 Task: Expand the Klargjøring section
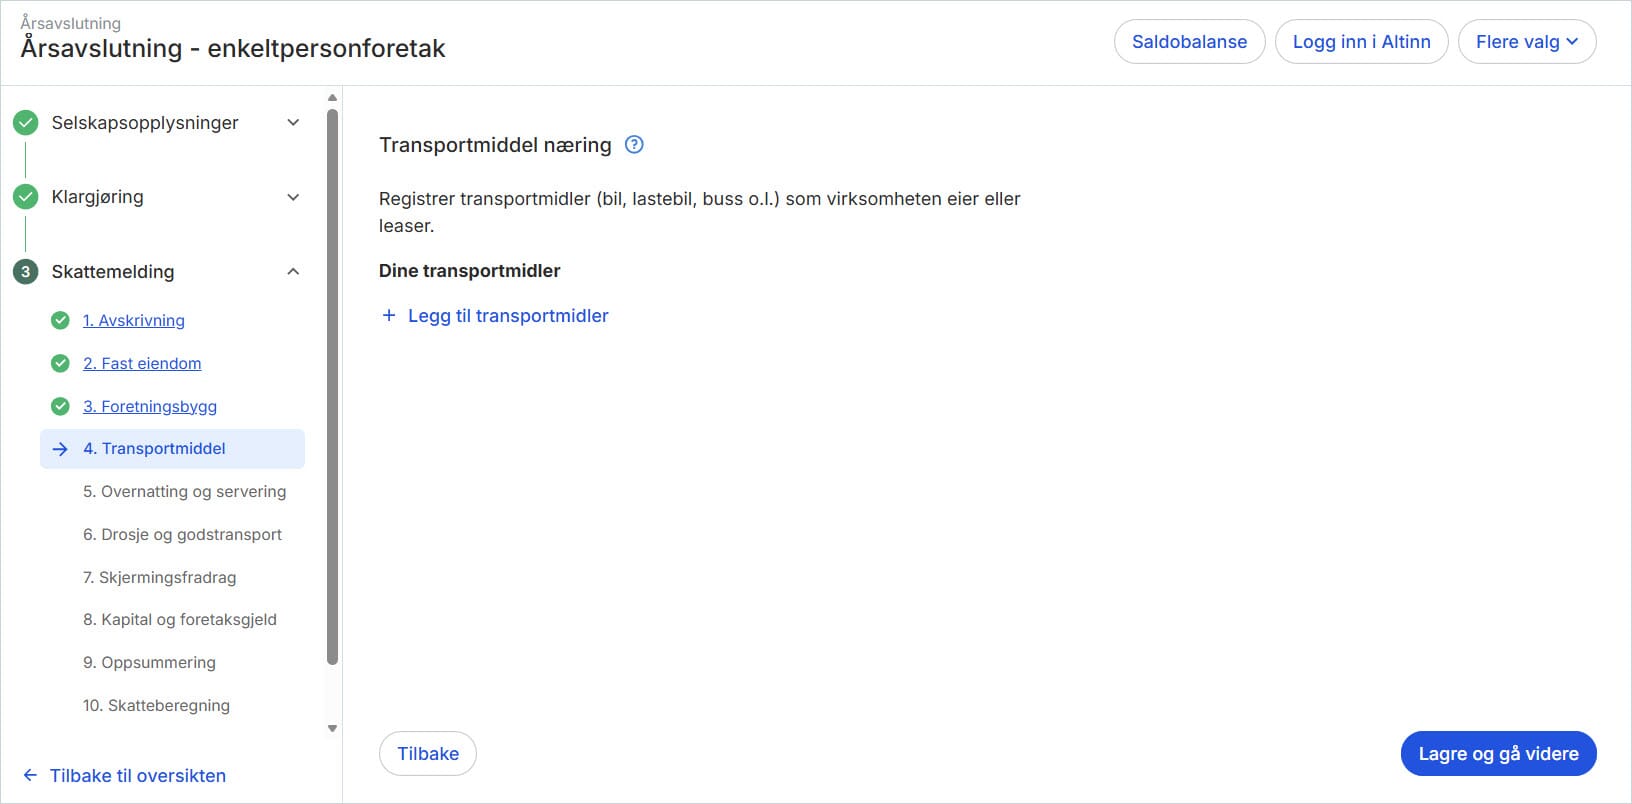tap(292, 196)
